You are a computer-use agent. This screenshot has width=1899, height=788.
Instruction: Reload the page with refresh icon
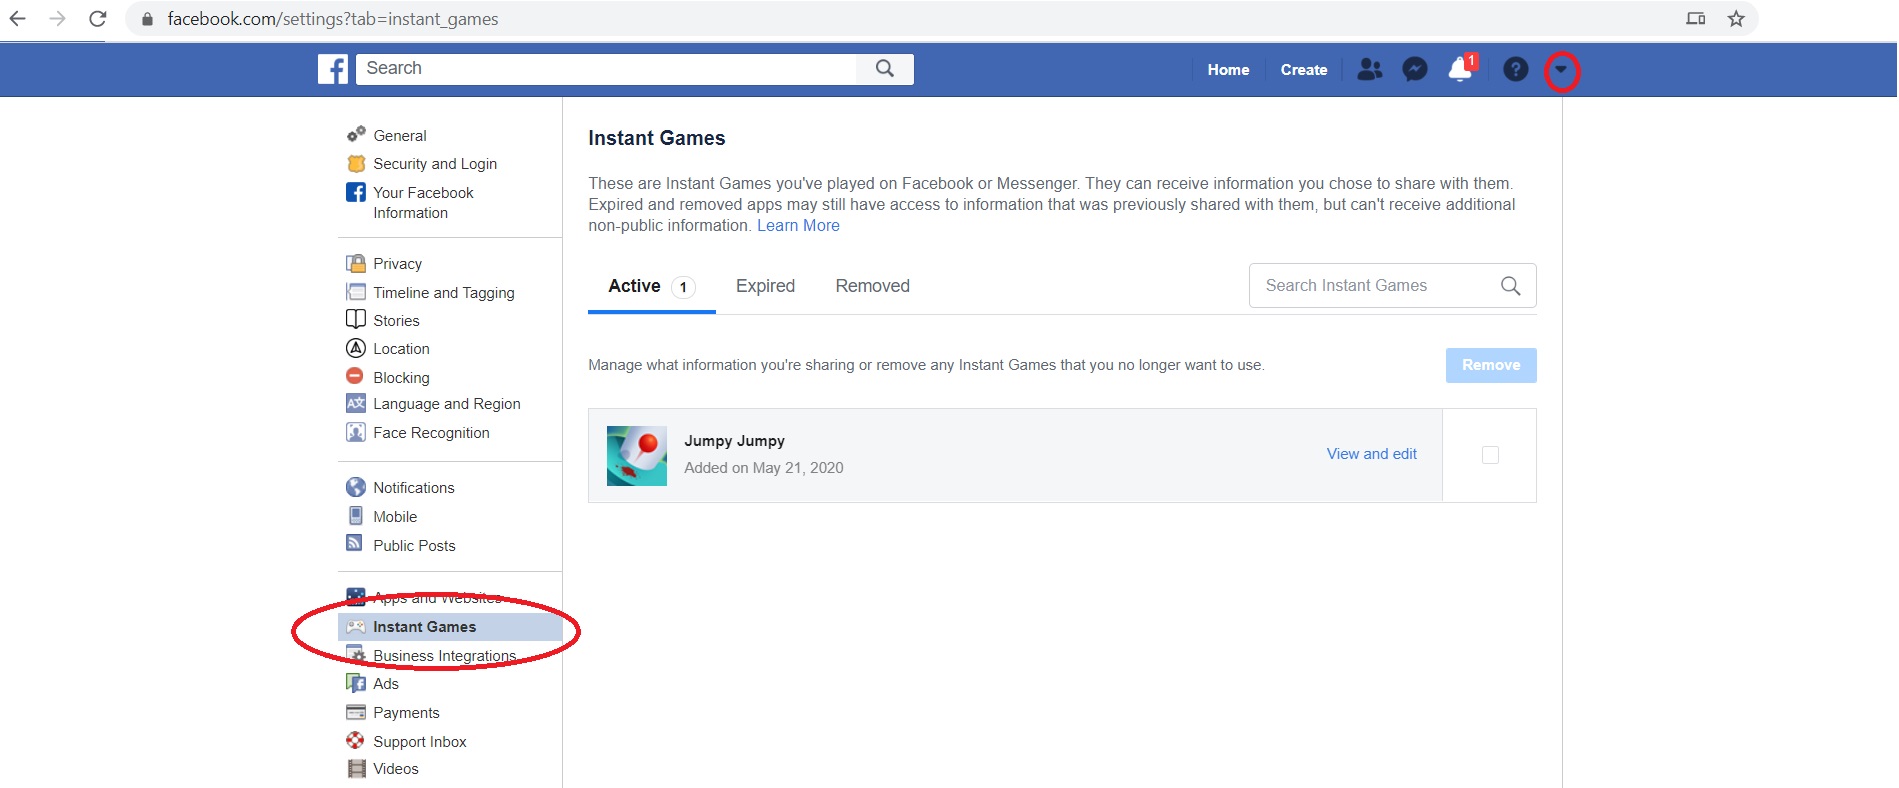coord(97,18)
